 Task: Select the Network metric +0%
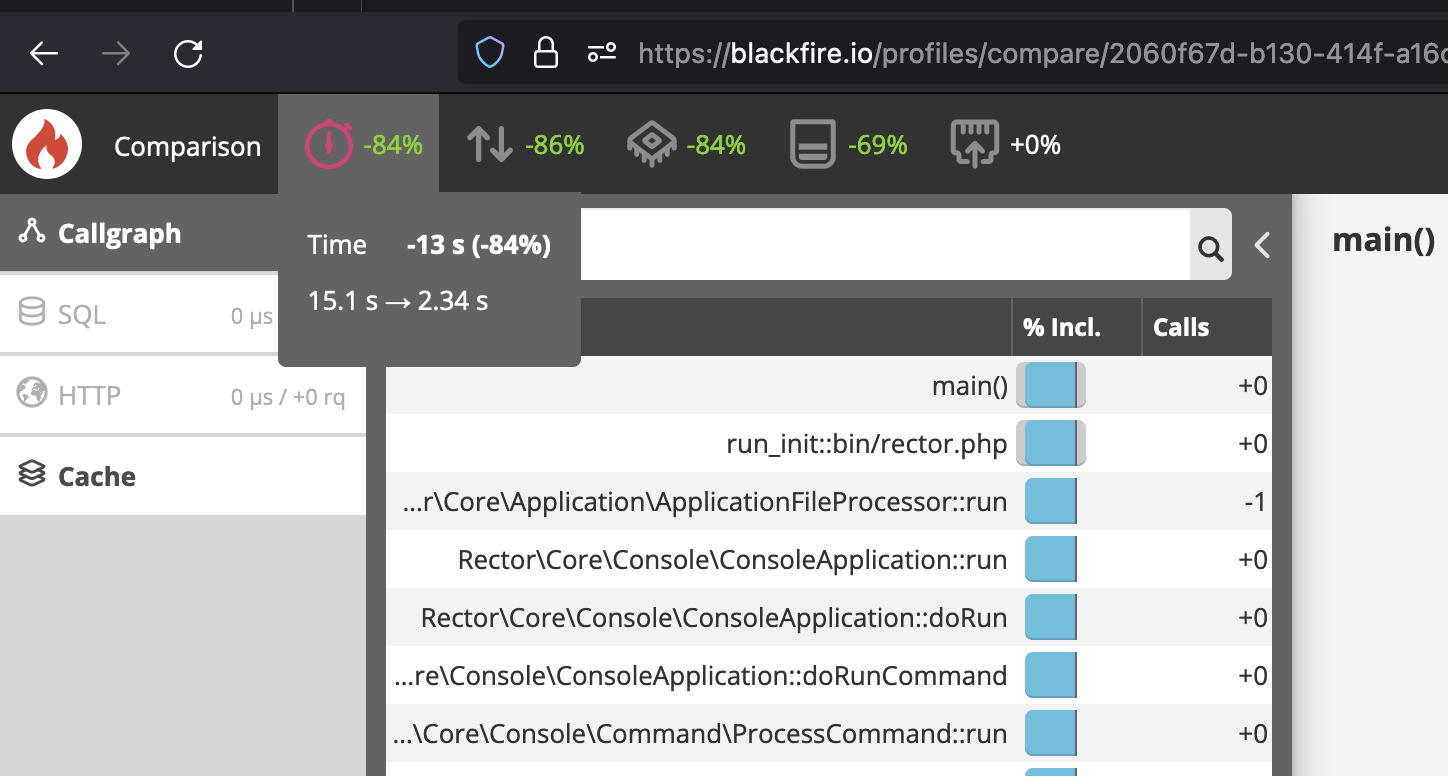click(1005, 145)
